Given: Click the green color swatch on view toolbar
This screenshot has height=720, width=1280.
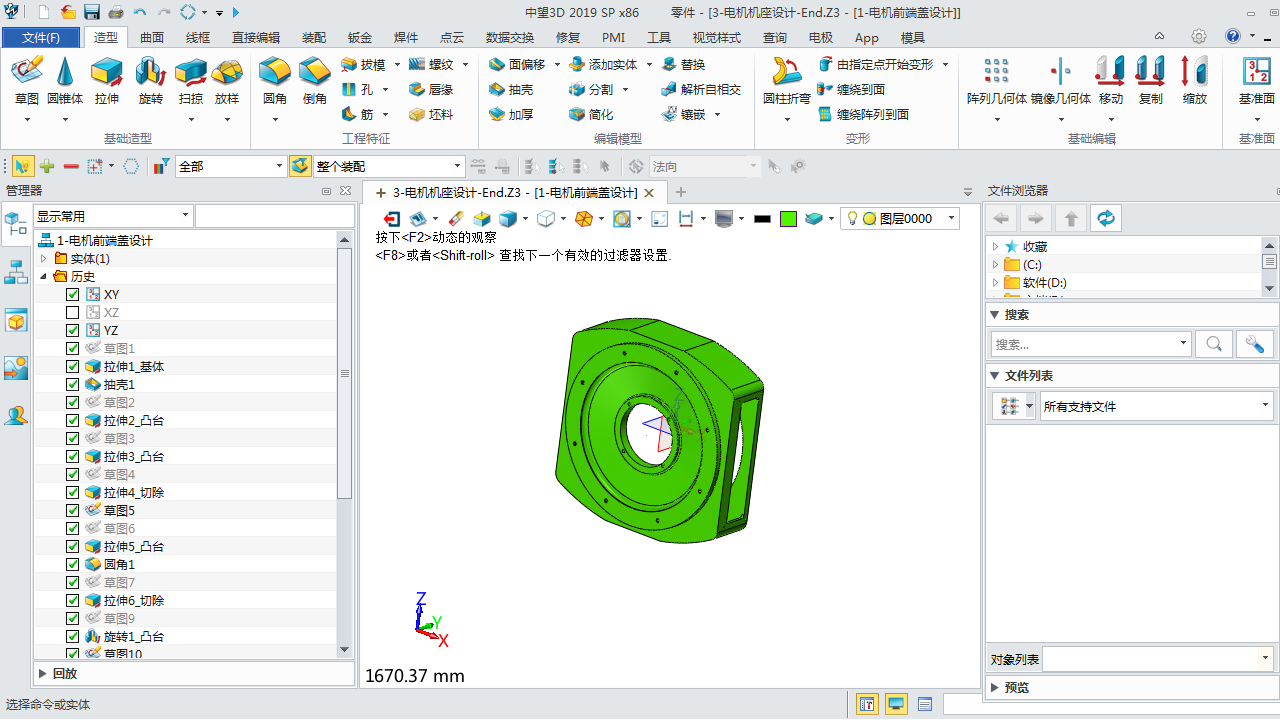Looking at the screenshot, I should pyautogui.click(x=789, y=218).
